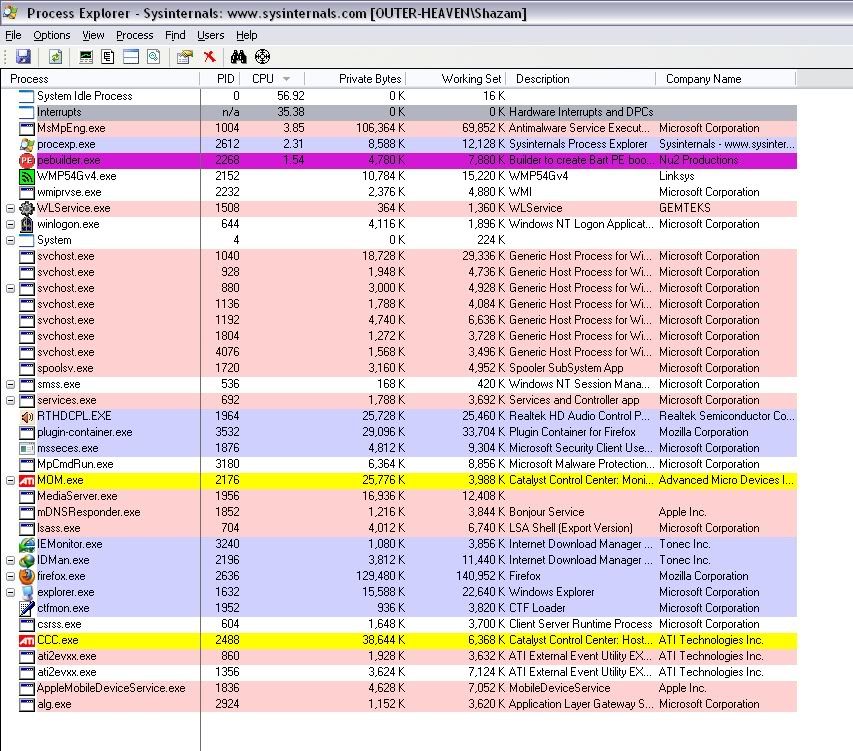Select the spoolsv.exe process name
This screenshot has height=751, width=853.
pyautogui.click(x=65, y=368)
